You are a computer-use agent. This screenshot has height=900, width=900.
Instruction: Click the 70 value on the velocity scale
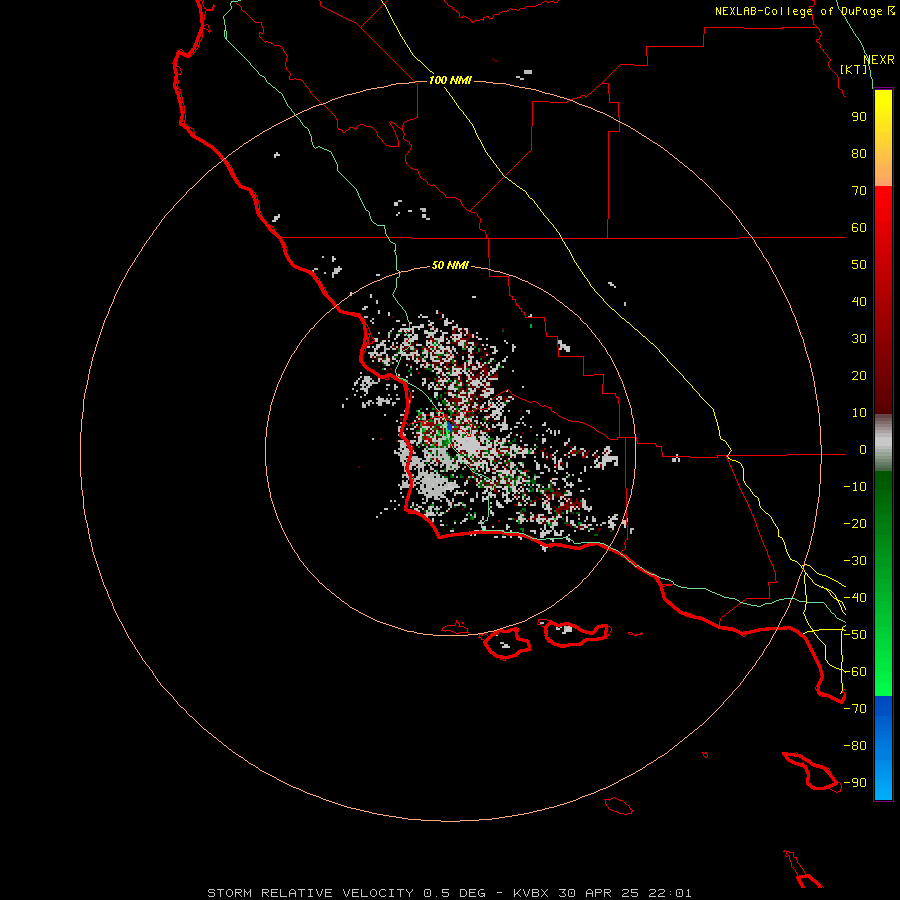tap(859, 191)
